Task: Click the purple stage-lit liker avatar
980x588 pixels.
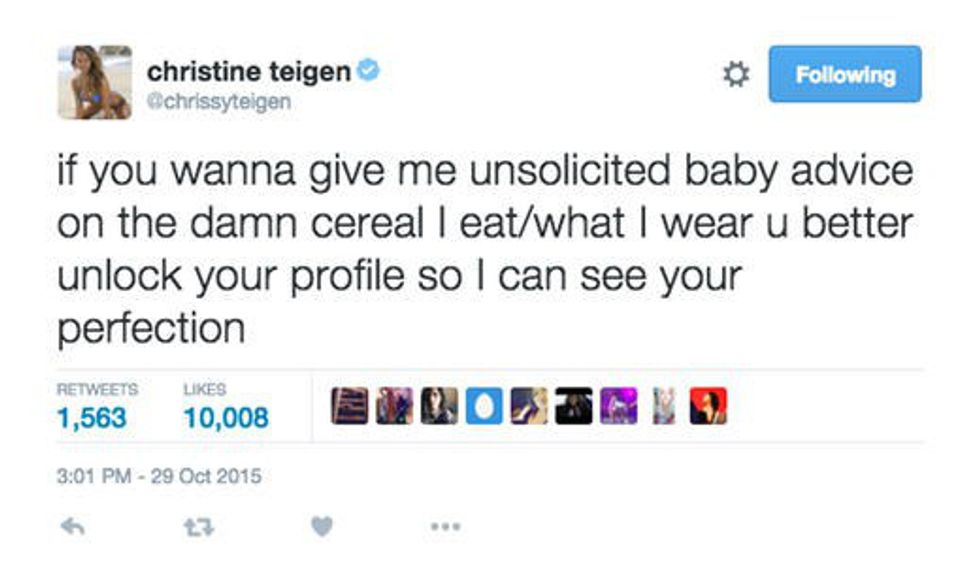Action: [619, 406]
